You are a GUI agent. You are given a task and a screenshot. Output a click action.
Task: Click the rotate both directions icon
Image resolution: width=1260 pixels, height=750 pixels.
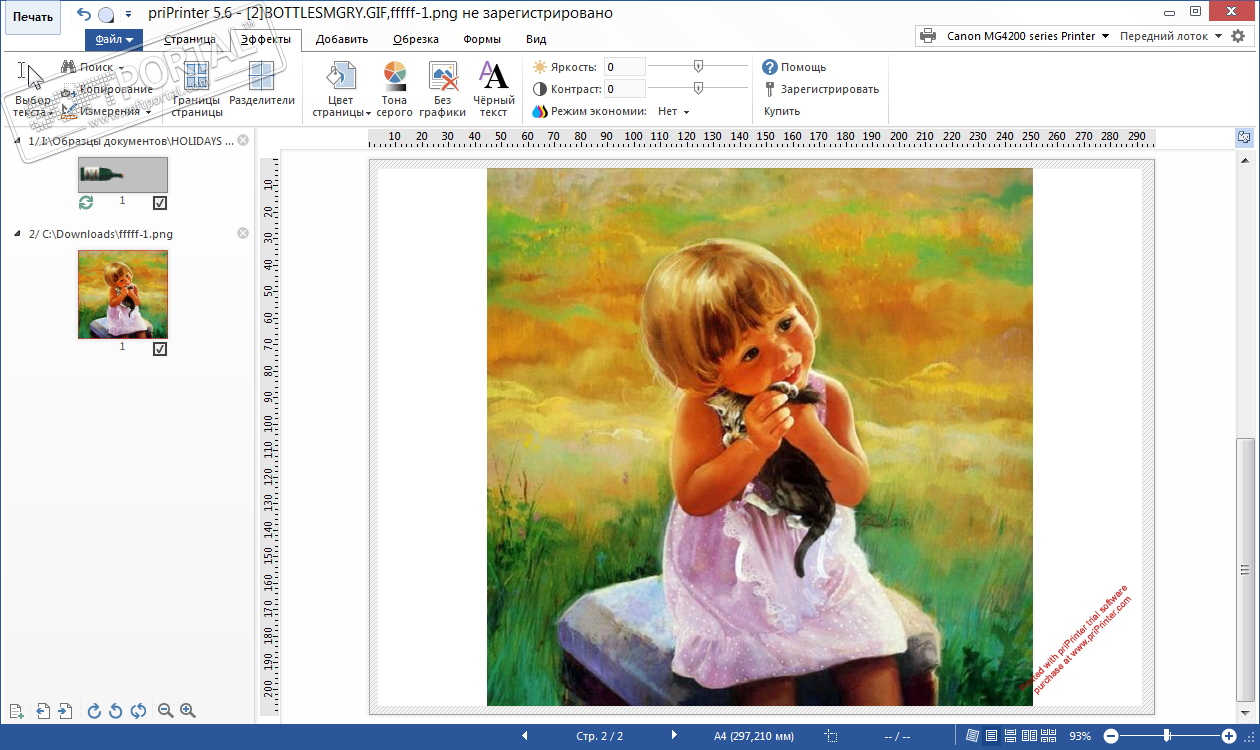pos(138,711)
